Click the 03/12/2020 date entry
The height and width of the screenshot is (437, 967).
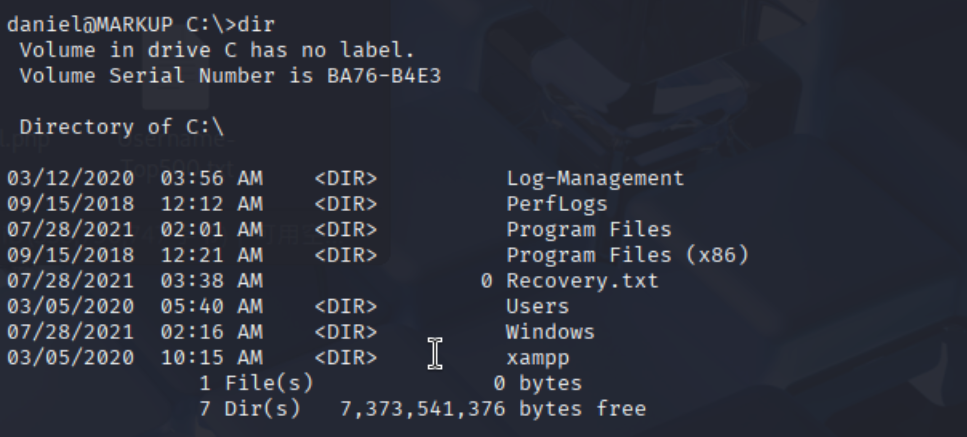pyautogui.click(x=70, y=178)
